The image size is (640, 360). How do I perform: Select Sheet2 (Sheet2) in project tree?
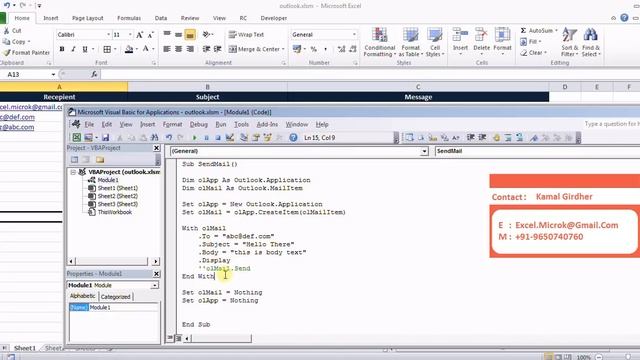(x=113, y=196)
